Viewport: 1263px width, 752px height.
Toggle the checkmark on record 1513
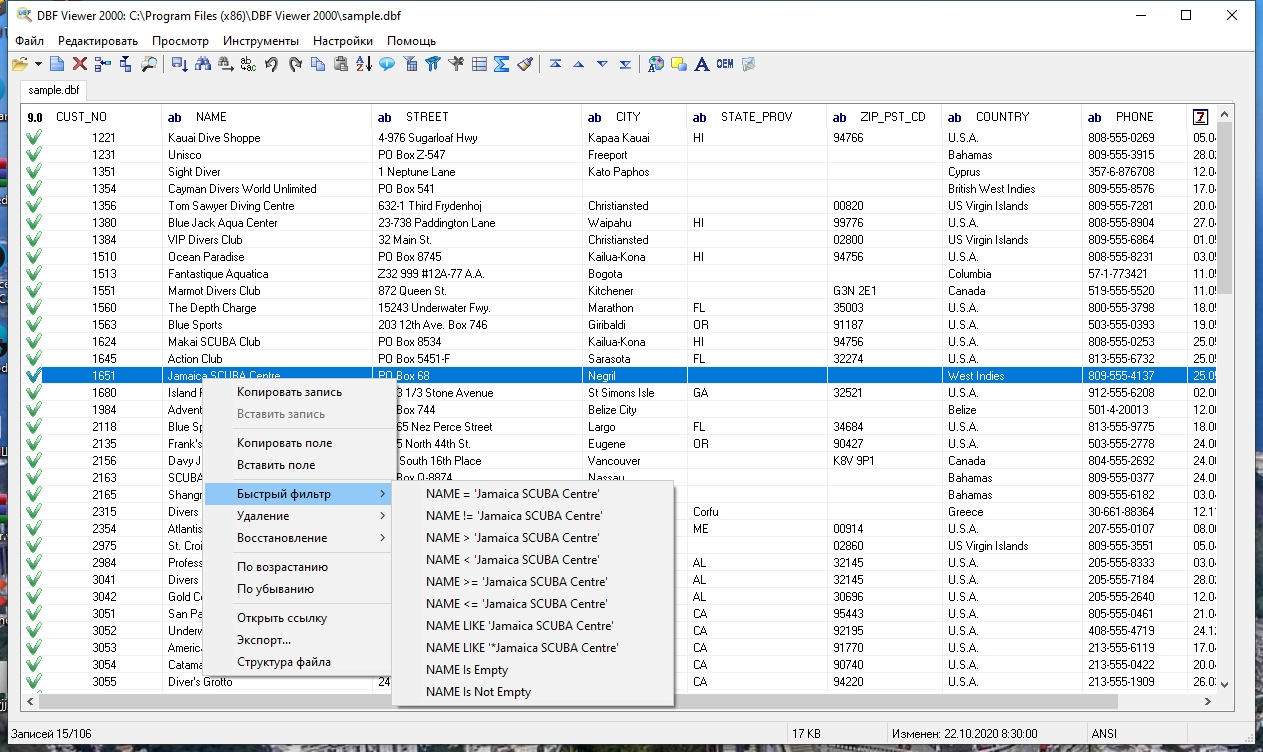point(34,274)
